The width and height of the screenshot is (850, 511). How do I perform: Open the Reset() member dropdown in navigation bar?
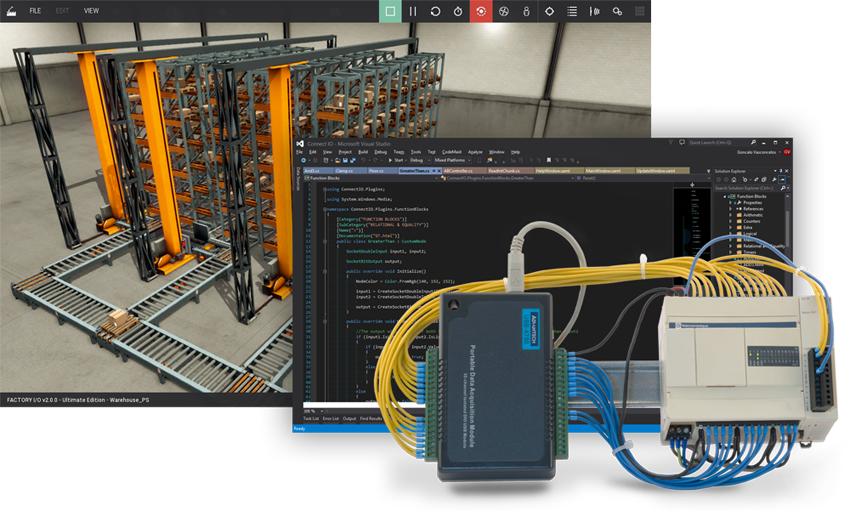coord(642,178)
